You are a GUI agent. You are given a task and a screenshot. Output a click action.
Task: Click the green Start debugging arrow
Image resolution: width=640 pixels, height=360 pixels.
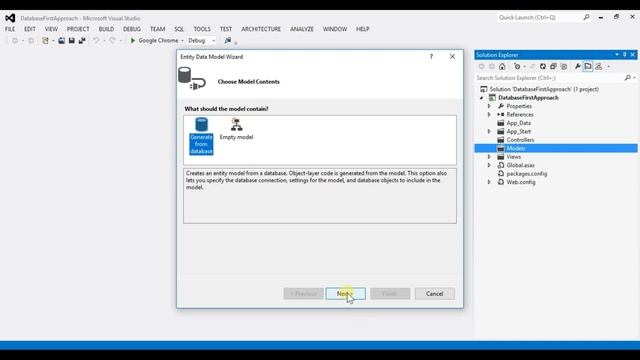pos(133,40)
